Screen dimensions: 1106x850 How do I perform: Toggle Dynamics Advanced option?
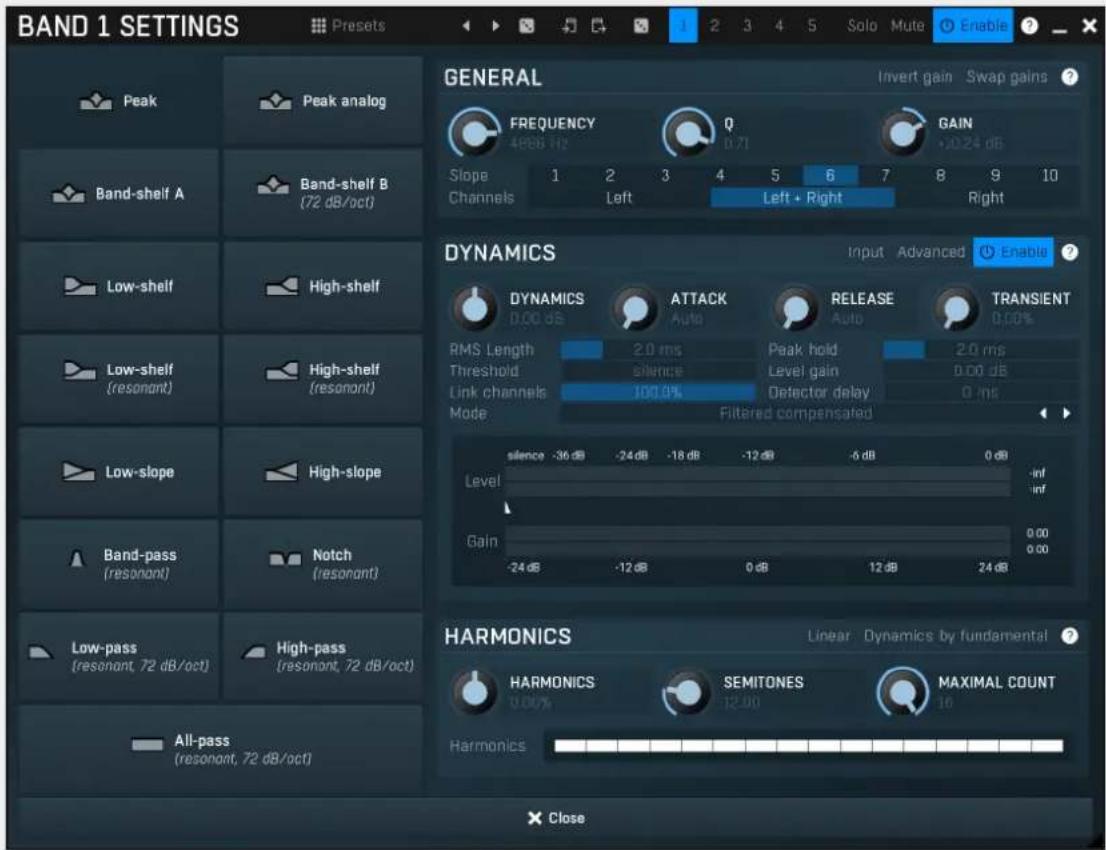tap(930, 252)
